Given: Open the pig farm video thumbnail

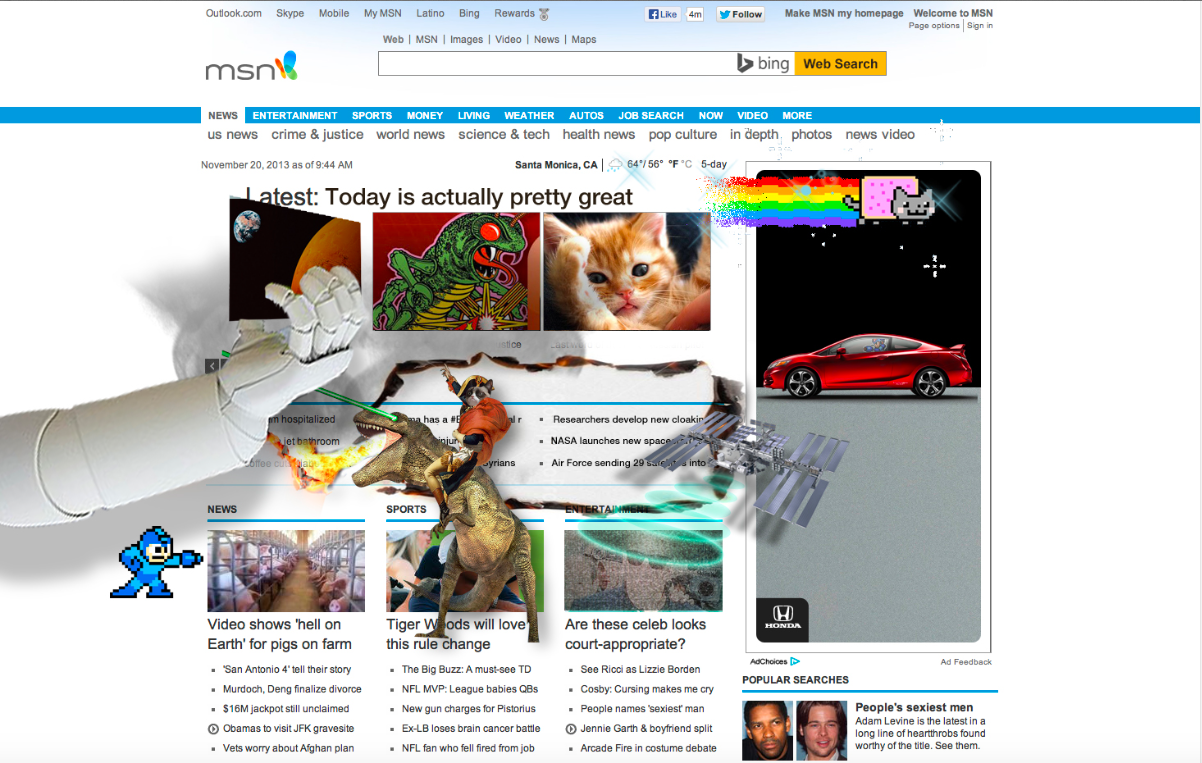Looking at the screenshot, I should (286, 570).
